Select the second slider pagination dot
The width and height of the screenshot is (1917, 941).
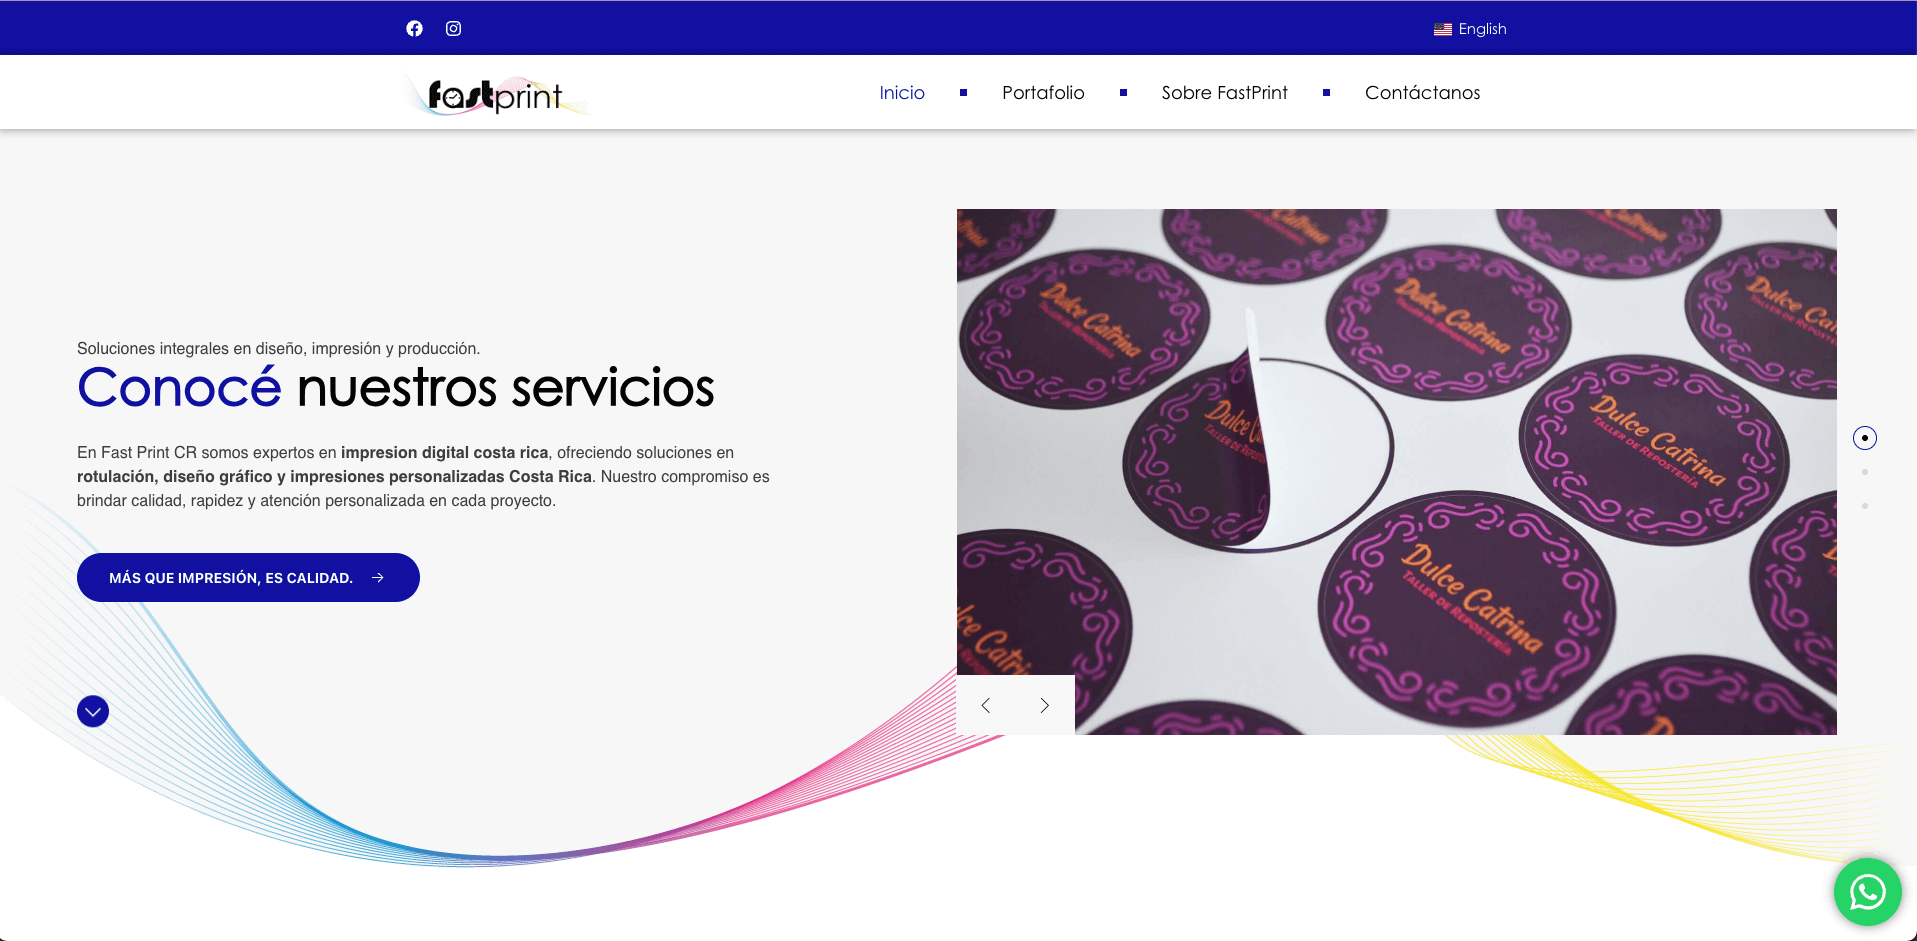pyautogui.click(x=1864, y=472)
